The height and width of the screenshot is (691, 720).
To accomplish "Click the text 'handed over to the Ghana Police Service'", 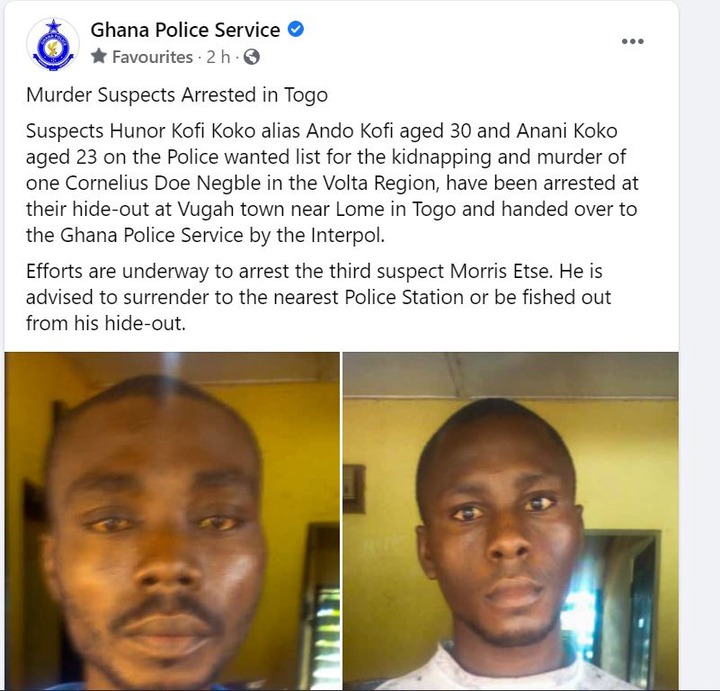I will (332, 222).
